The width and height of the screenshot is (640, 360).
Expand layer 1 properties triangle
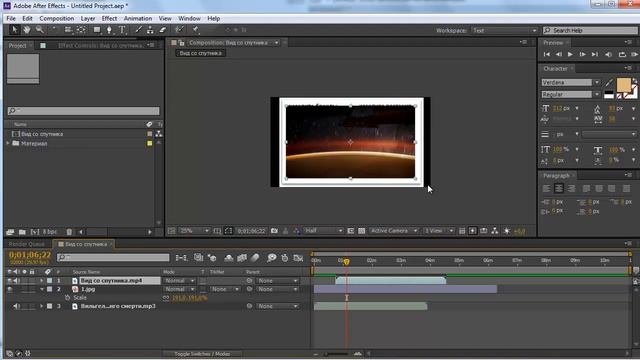tap(41, 281)
